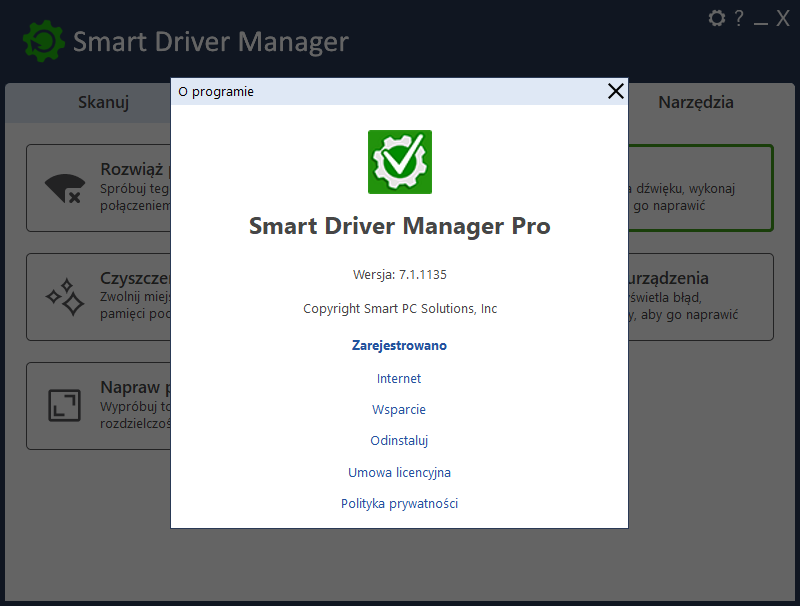Screen dimensions: 800x606
Task: Open settings gear in main window title bar
Action: [717, 18]
